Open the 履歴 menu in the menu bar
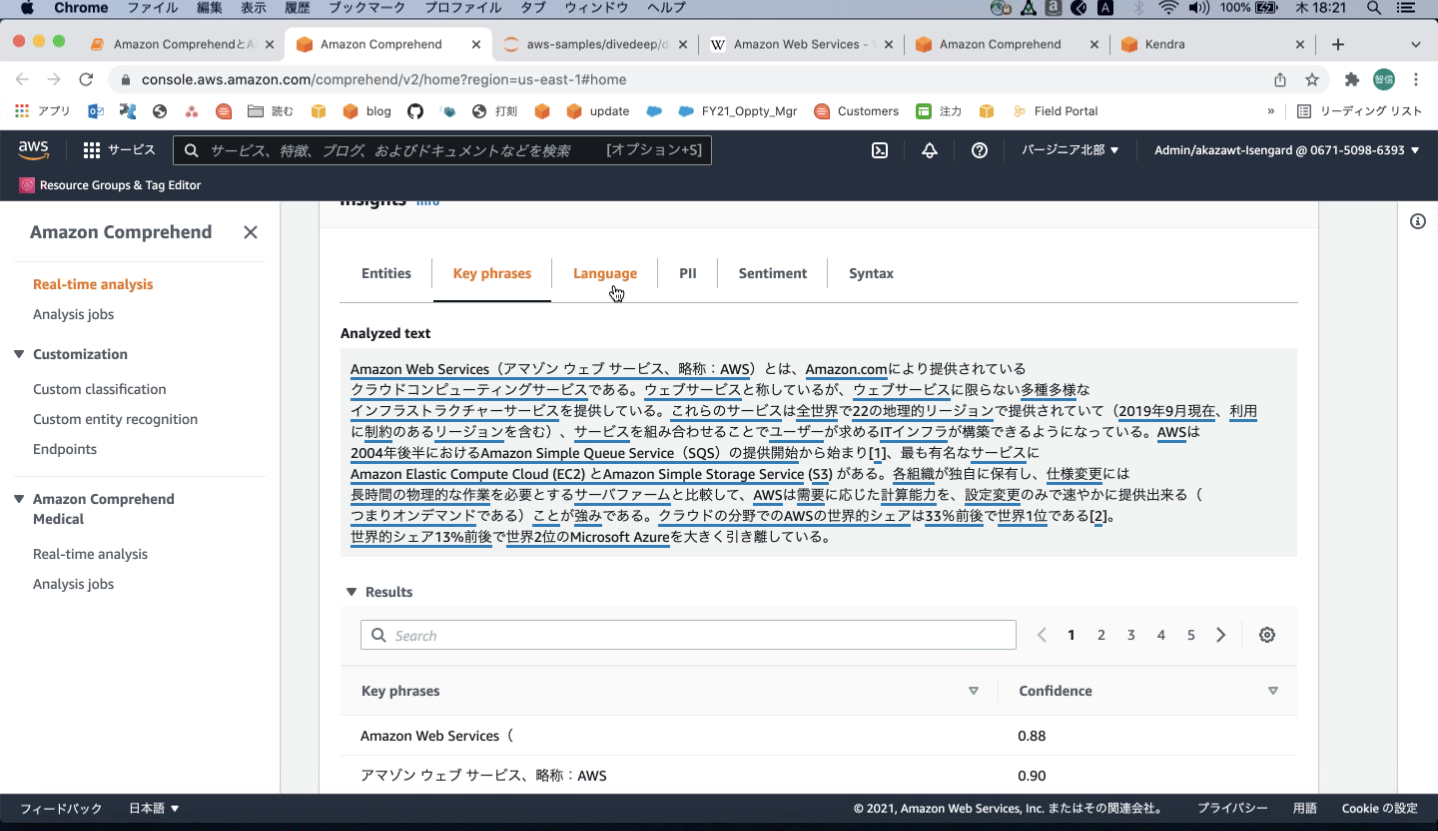 coord(297,8)
